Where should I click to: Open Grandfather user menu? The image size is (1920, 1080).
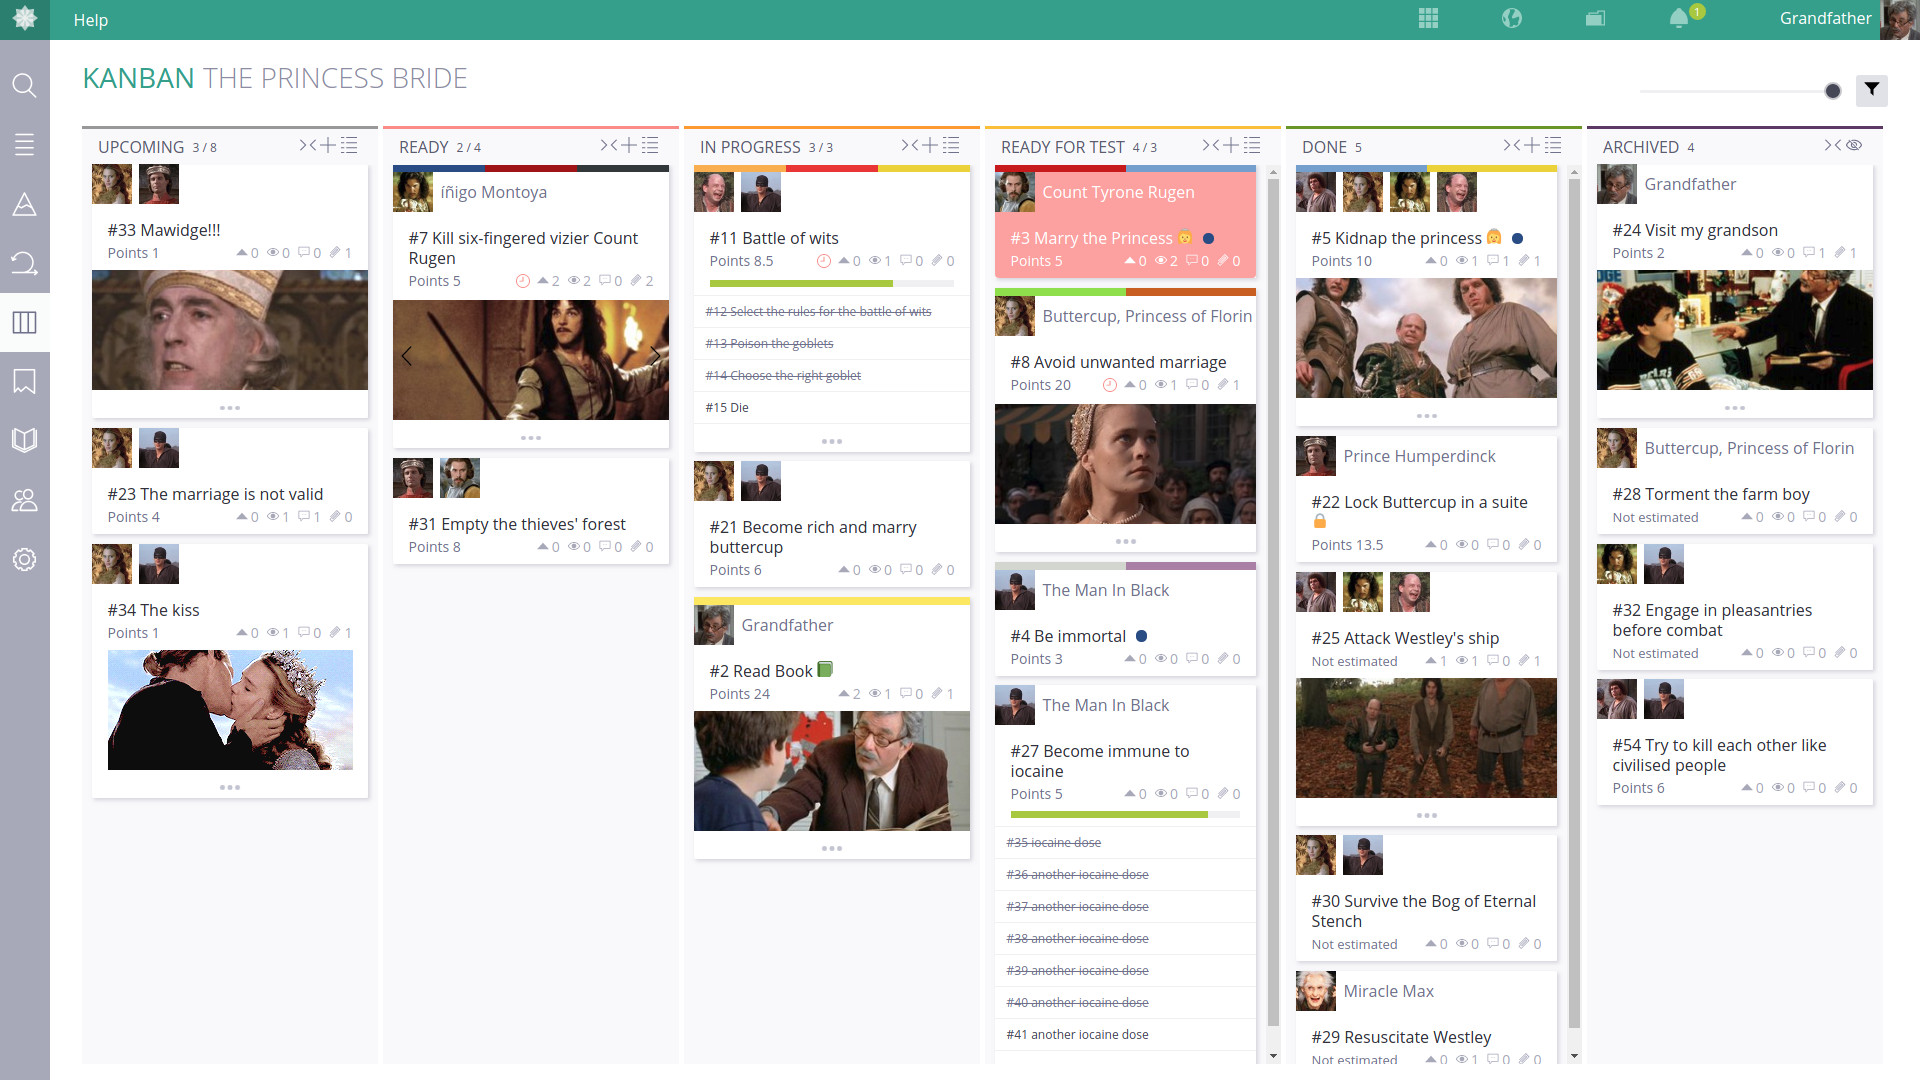click(x=1825, y=19)
